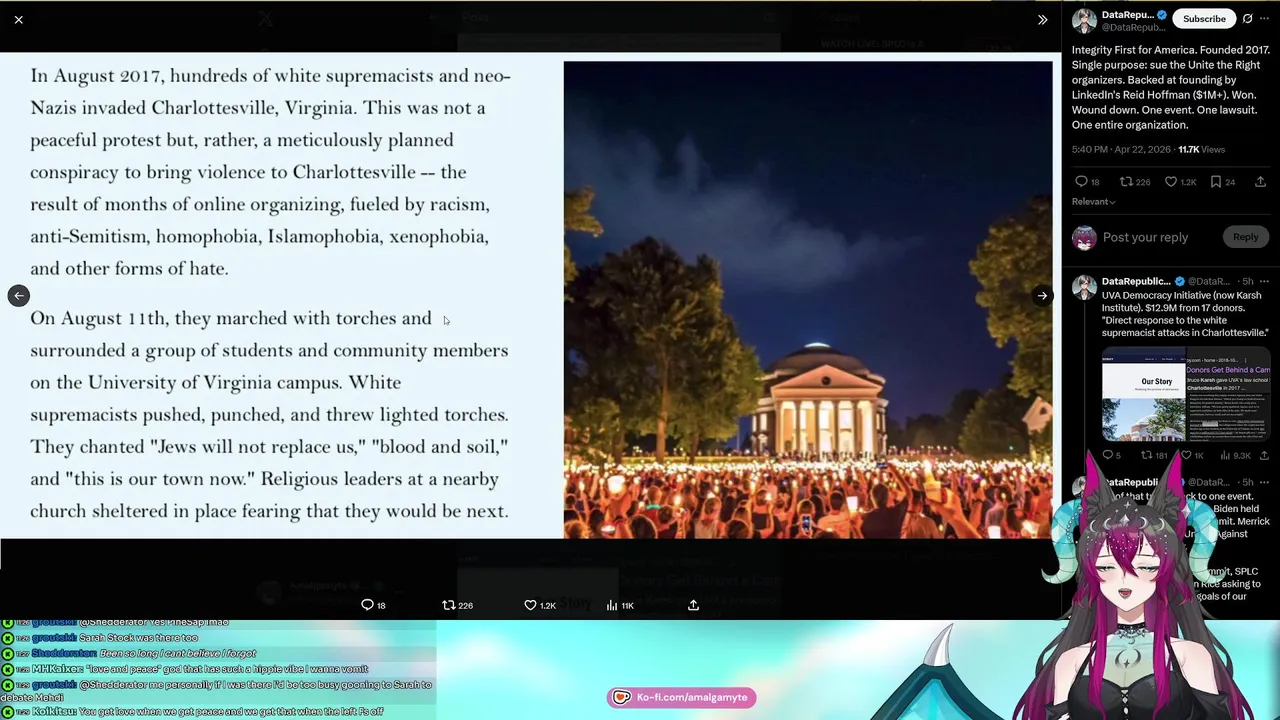Click the Reply button
The image size is (1280, 720).
coord(1245,237)
